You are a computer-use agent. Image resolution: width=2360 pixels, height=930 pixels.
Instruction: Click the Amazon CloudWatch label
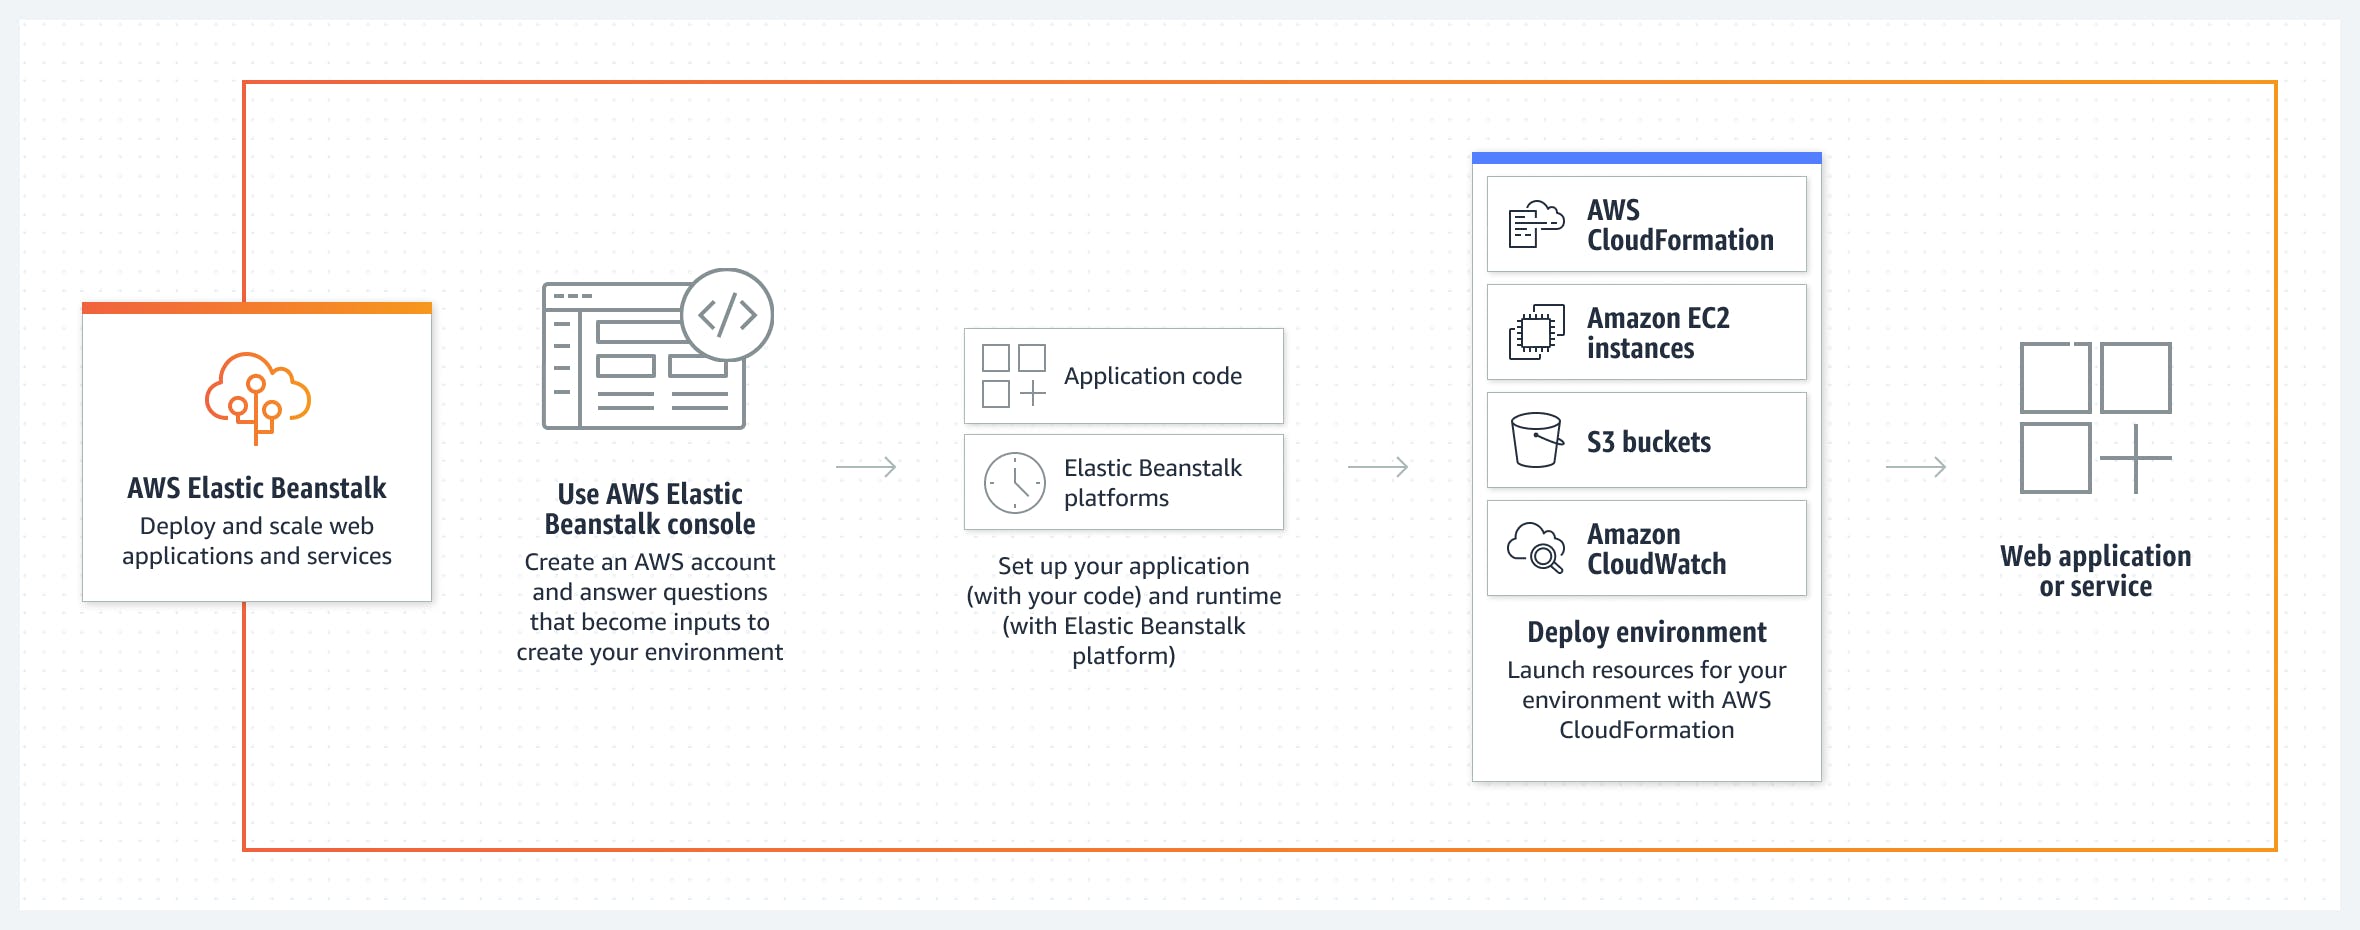pos(1656,549)
